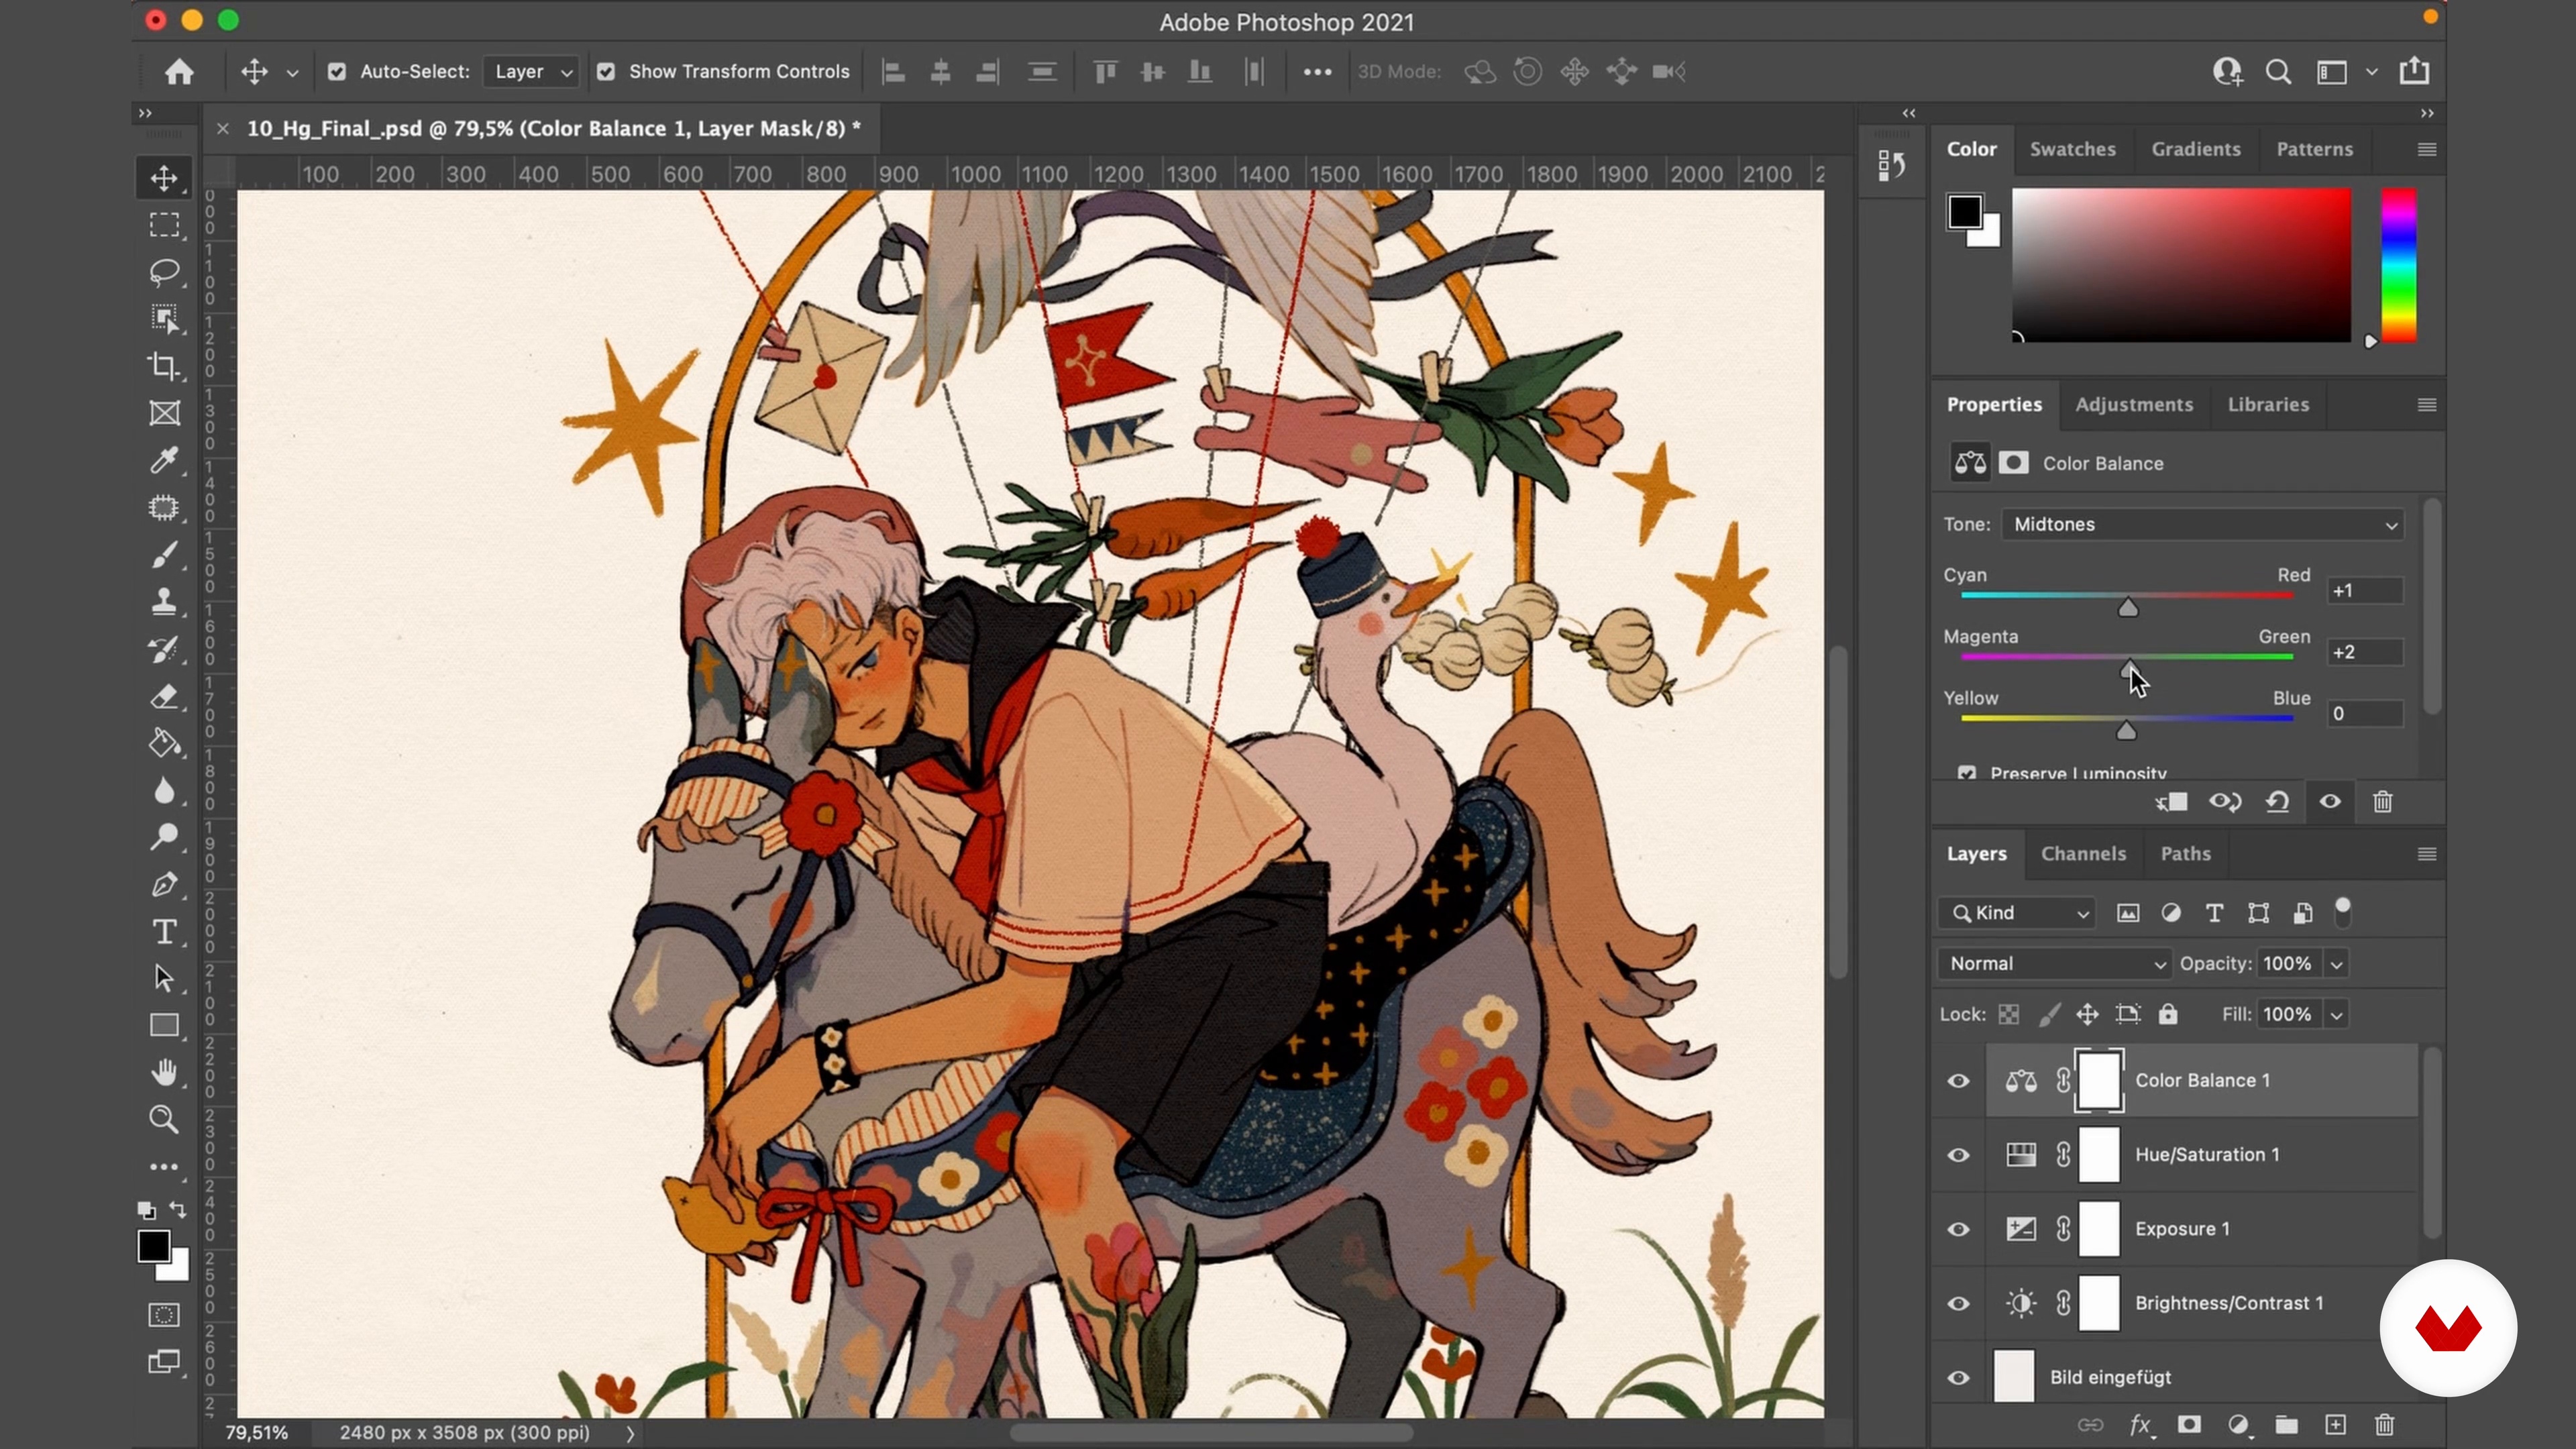Screen dimensions: 2576x1449
Task: Click the zoom percentage field in status bar
Action: tap(257, 1433)
